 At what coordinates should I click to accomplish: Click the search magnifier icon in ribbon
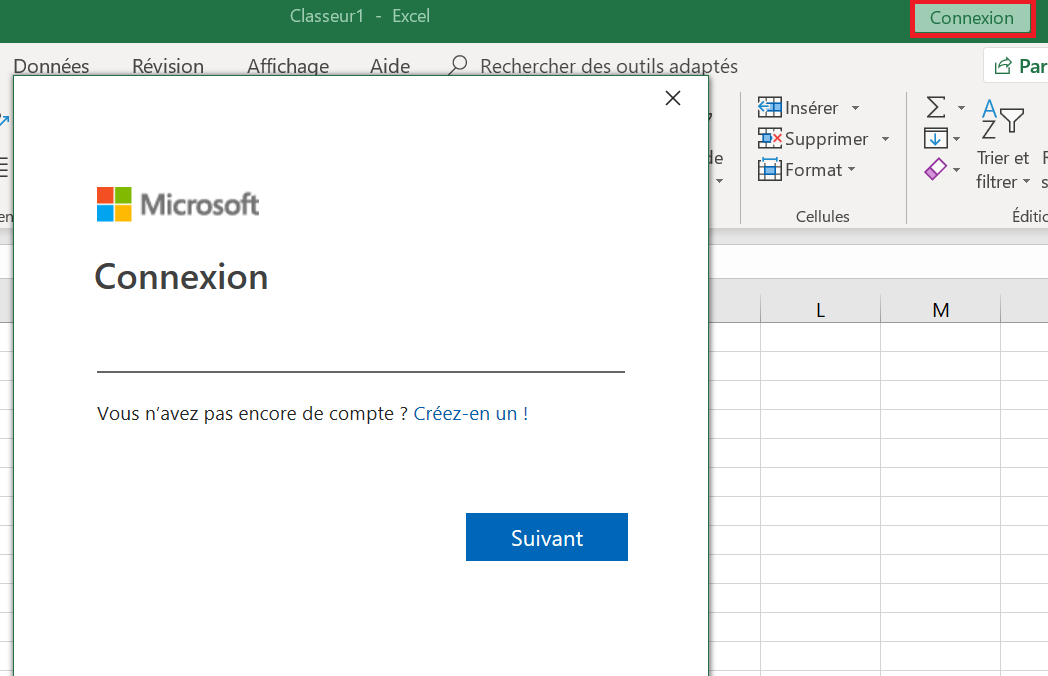click(x=458, y=66)
